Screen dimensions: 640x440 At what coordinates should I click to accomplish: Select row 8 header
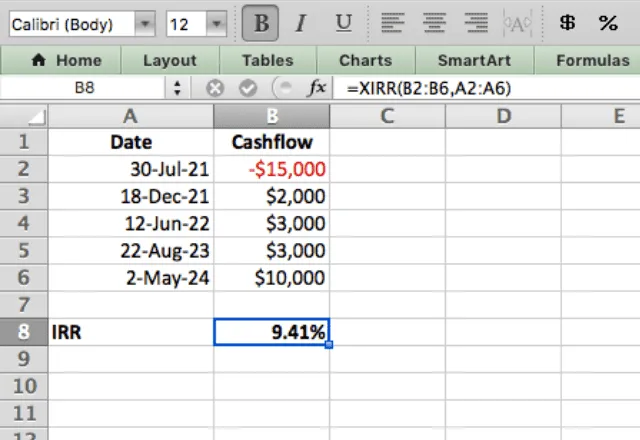pos(24,332)
